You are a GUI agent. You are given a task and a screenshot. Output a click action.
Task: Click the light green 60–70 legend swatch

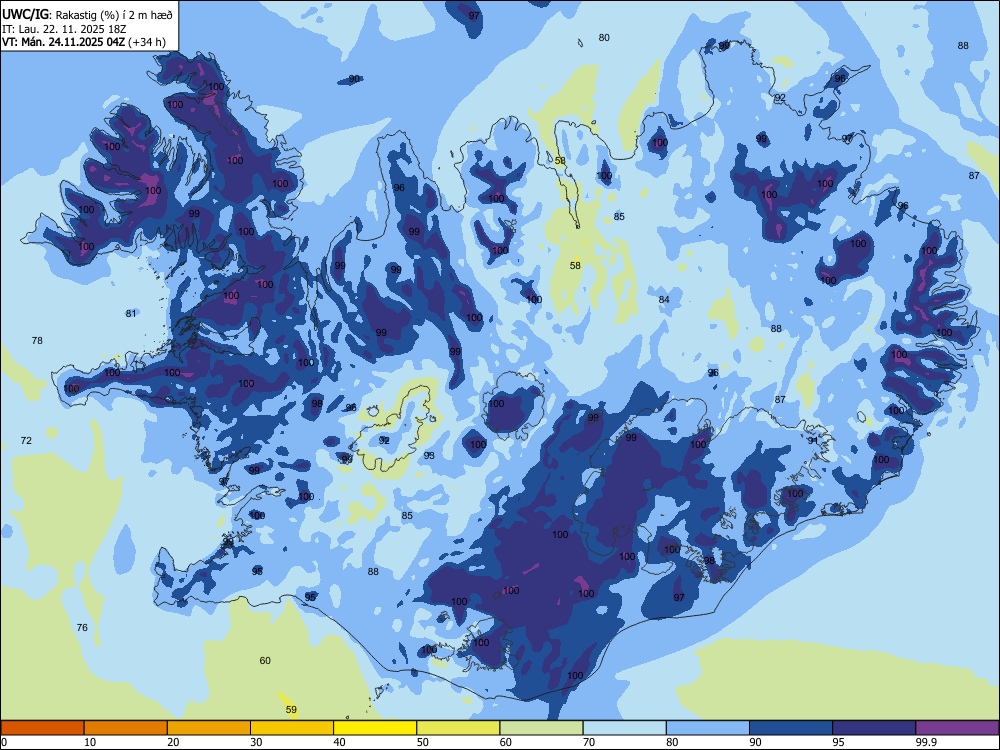[x=541, y=728]
